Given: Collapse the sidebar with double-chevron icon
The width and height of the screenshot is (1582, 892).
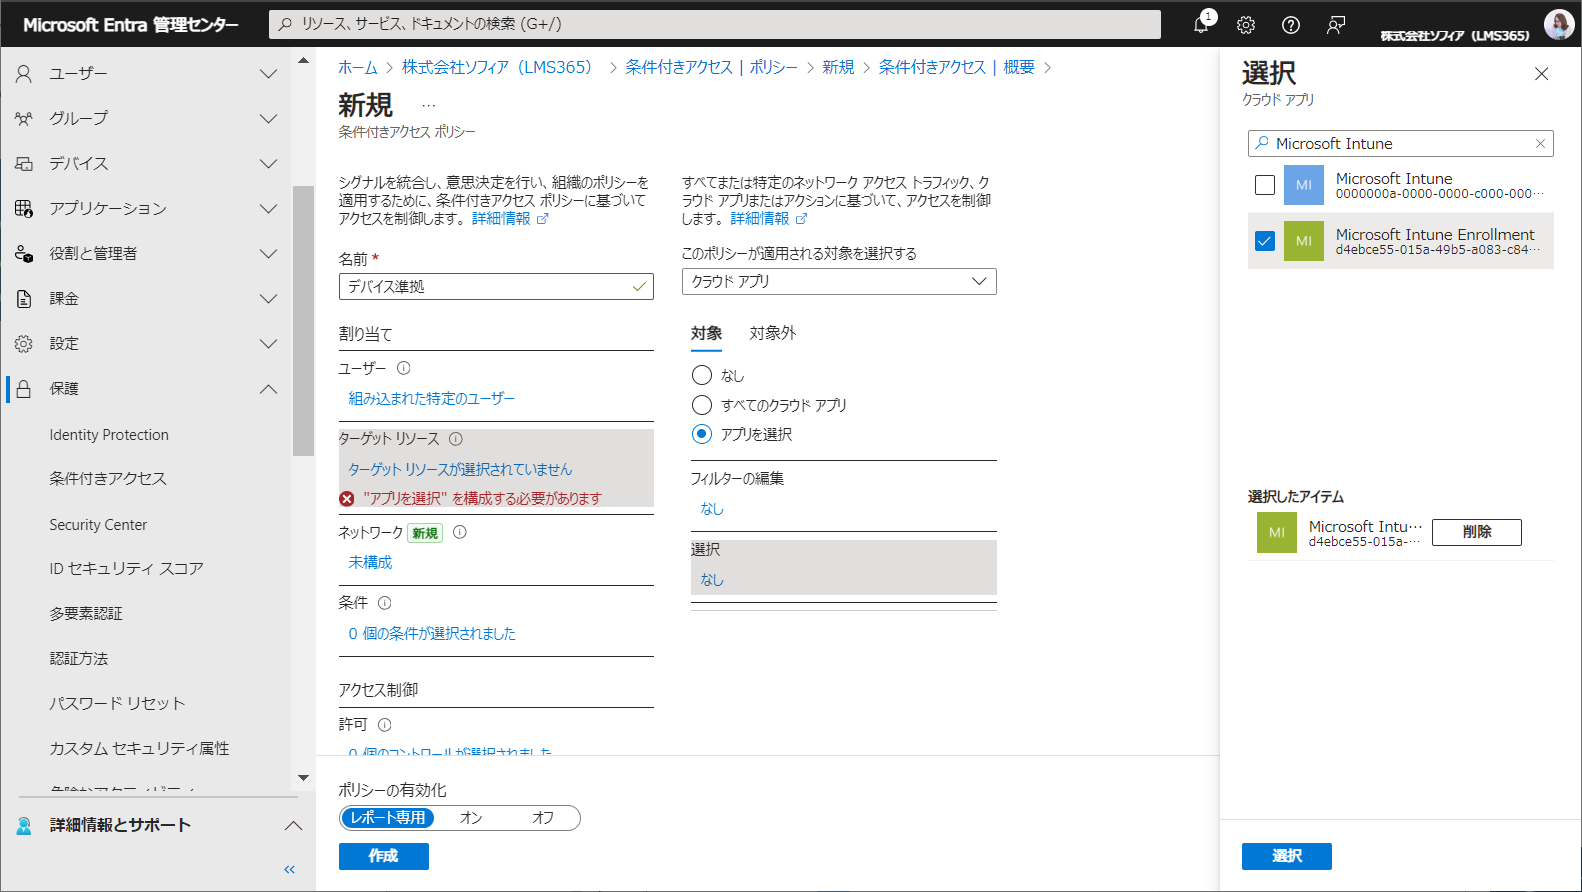Looking at the screenshot, I should 289,869.
